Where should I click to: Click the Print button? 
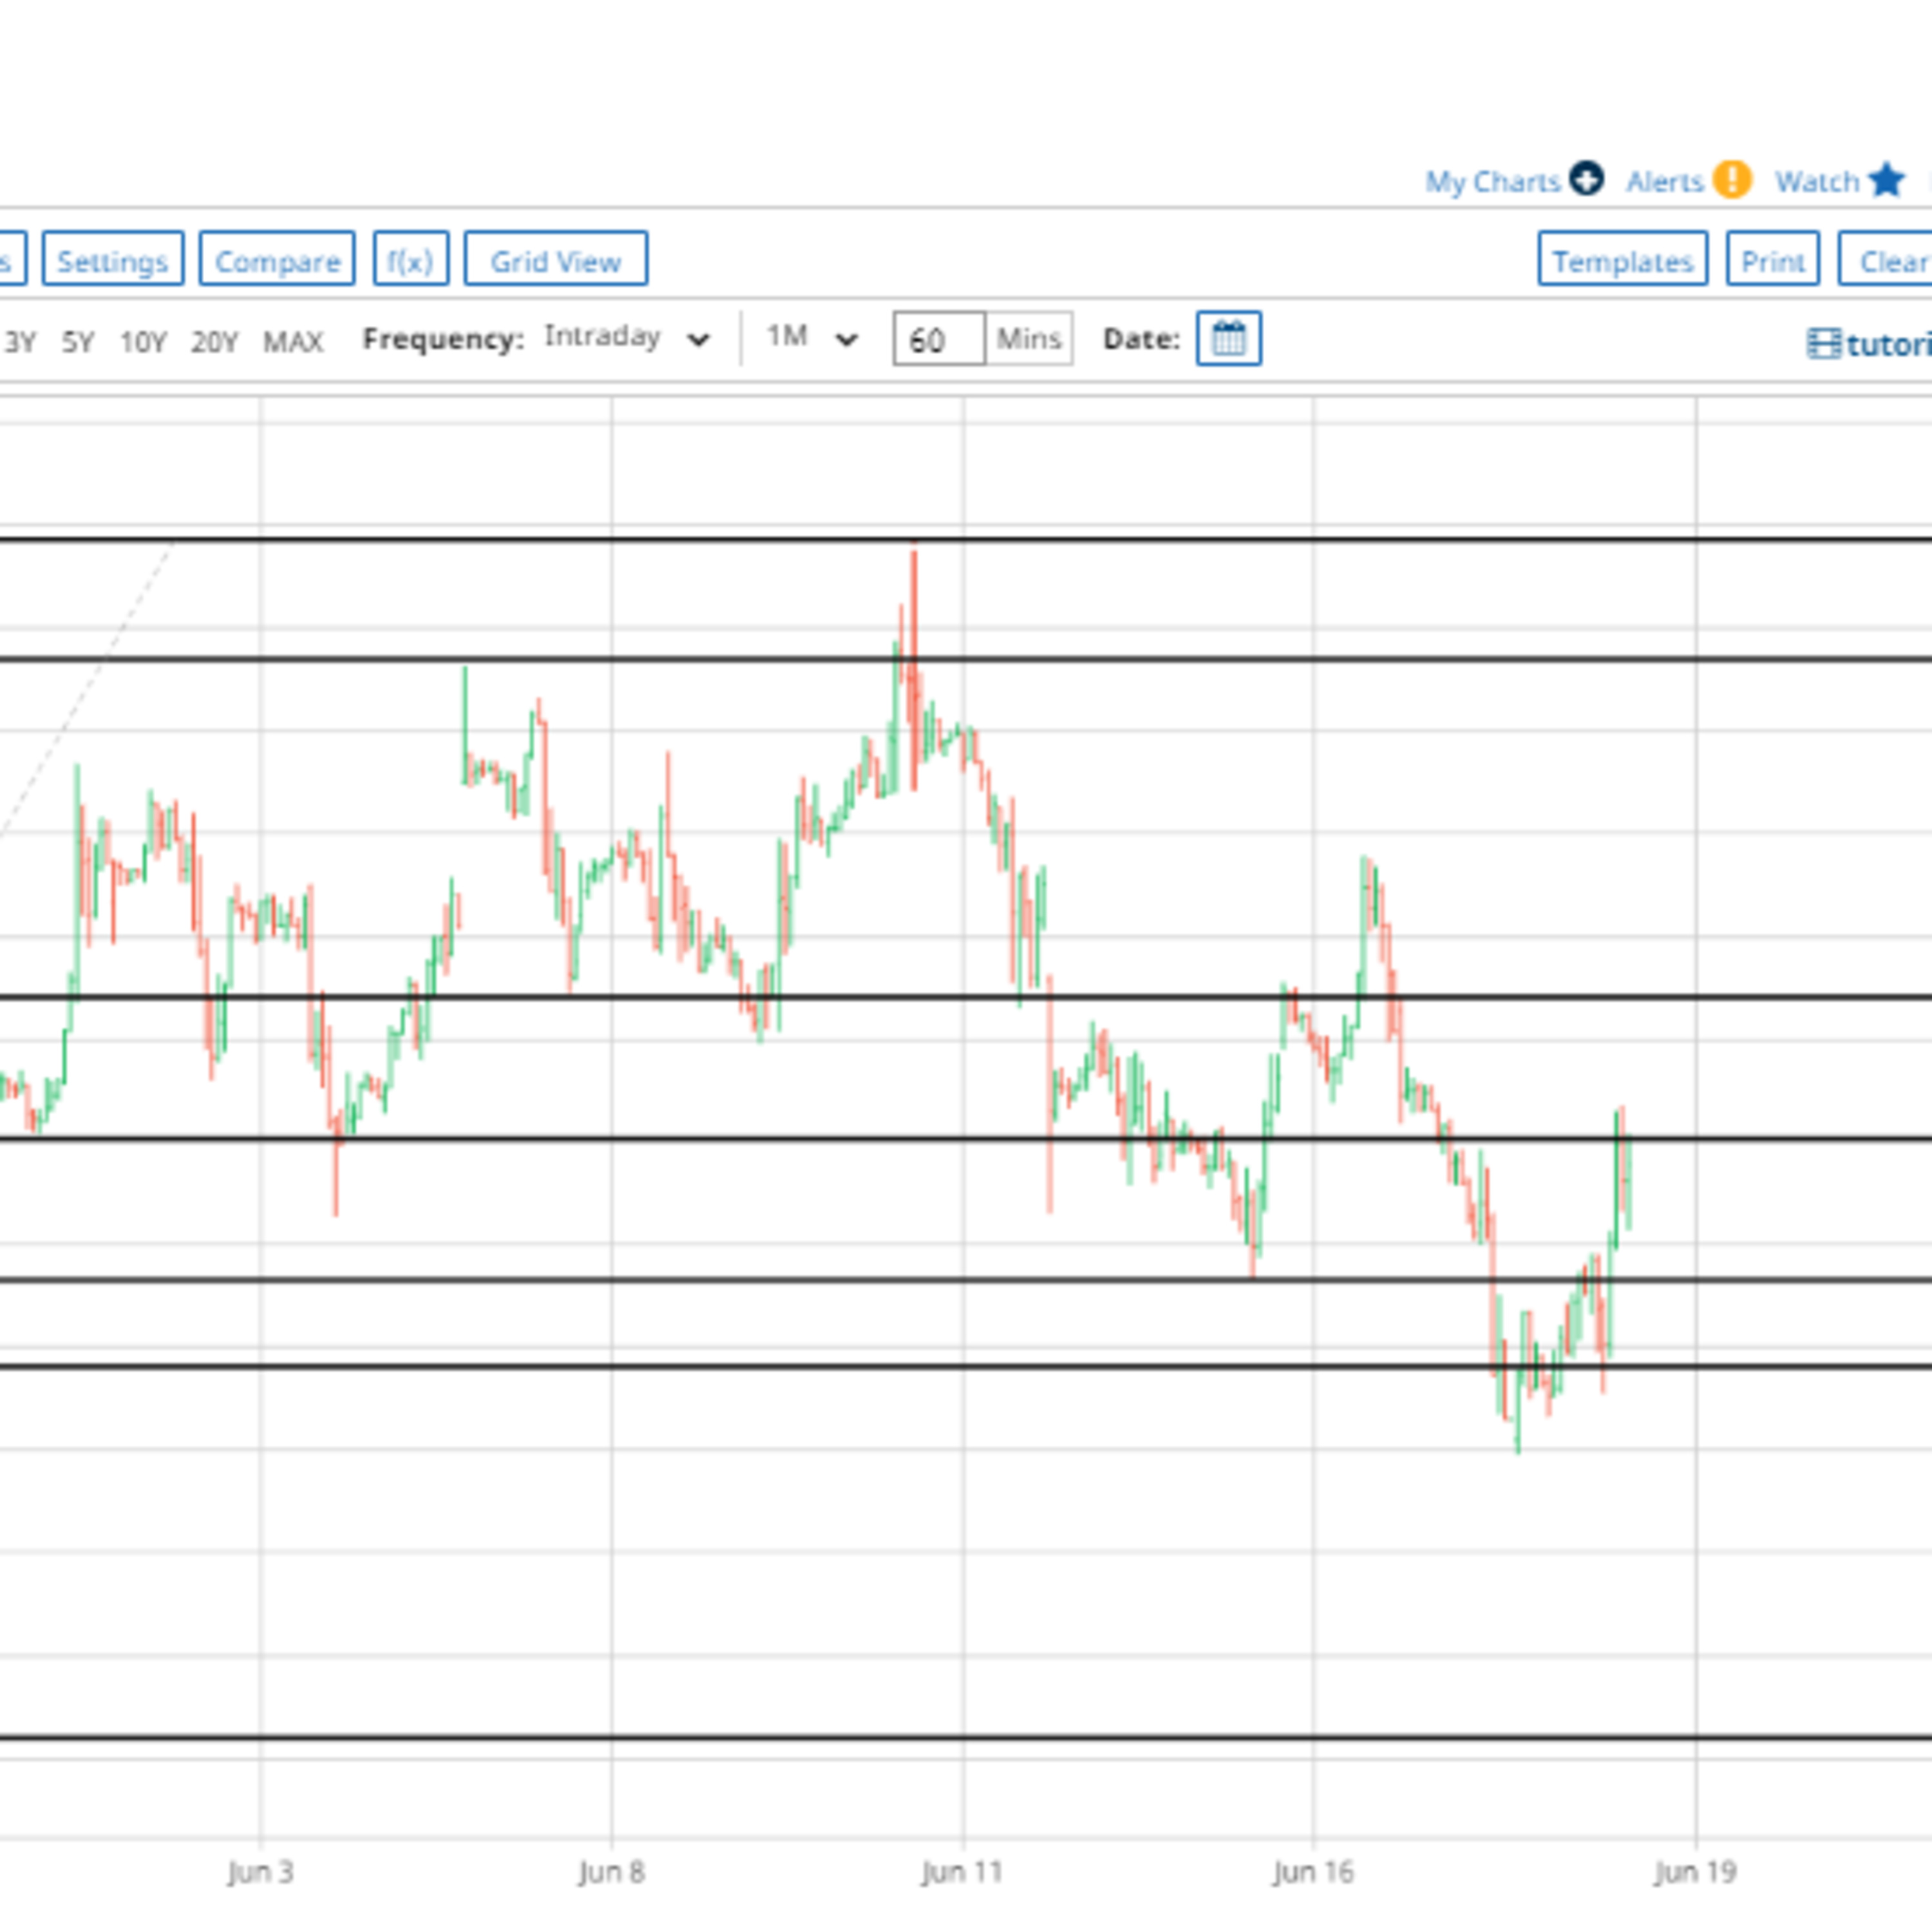[x=1773, y=259]
